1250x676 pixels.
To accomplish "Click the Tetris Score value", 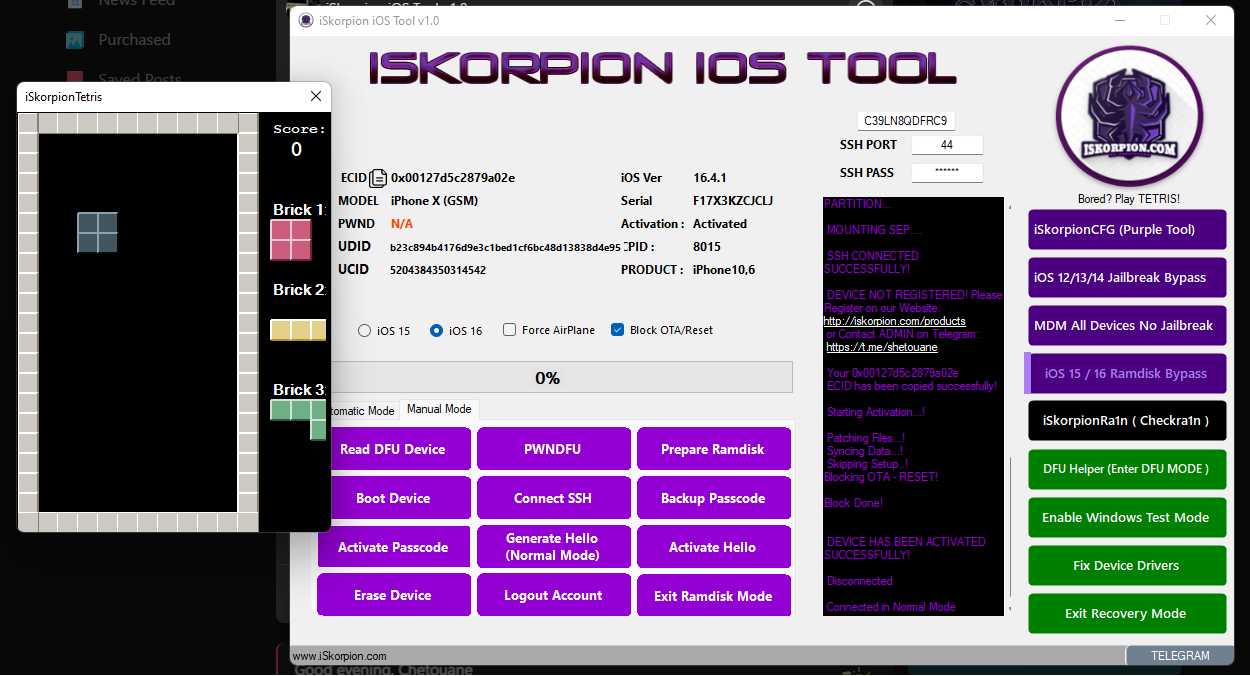I will (296, 149).
